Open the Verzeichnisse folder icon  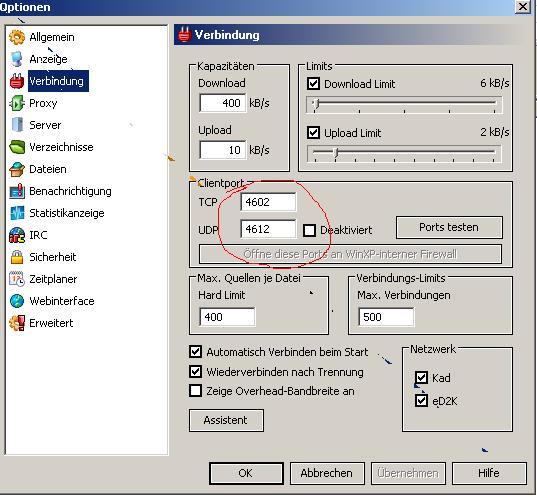coord(17,147)
